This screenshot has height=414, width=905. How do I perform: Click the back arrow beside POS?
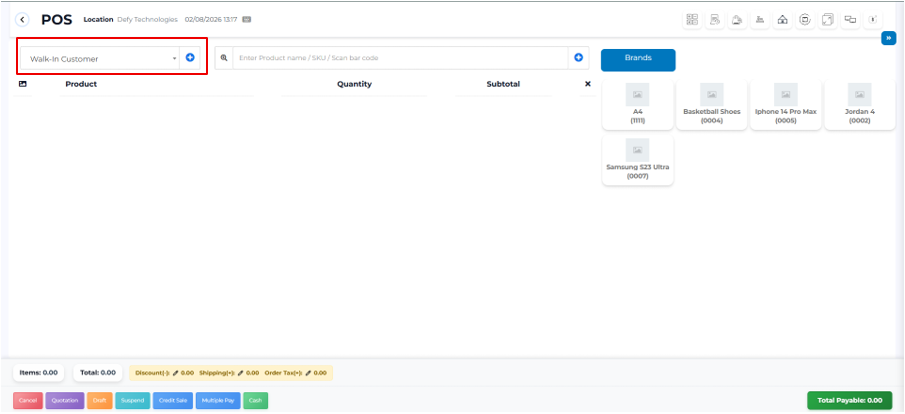coord(23,19)
